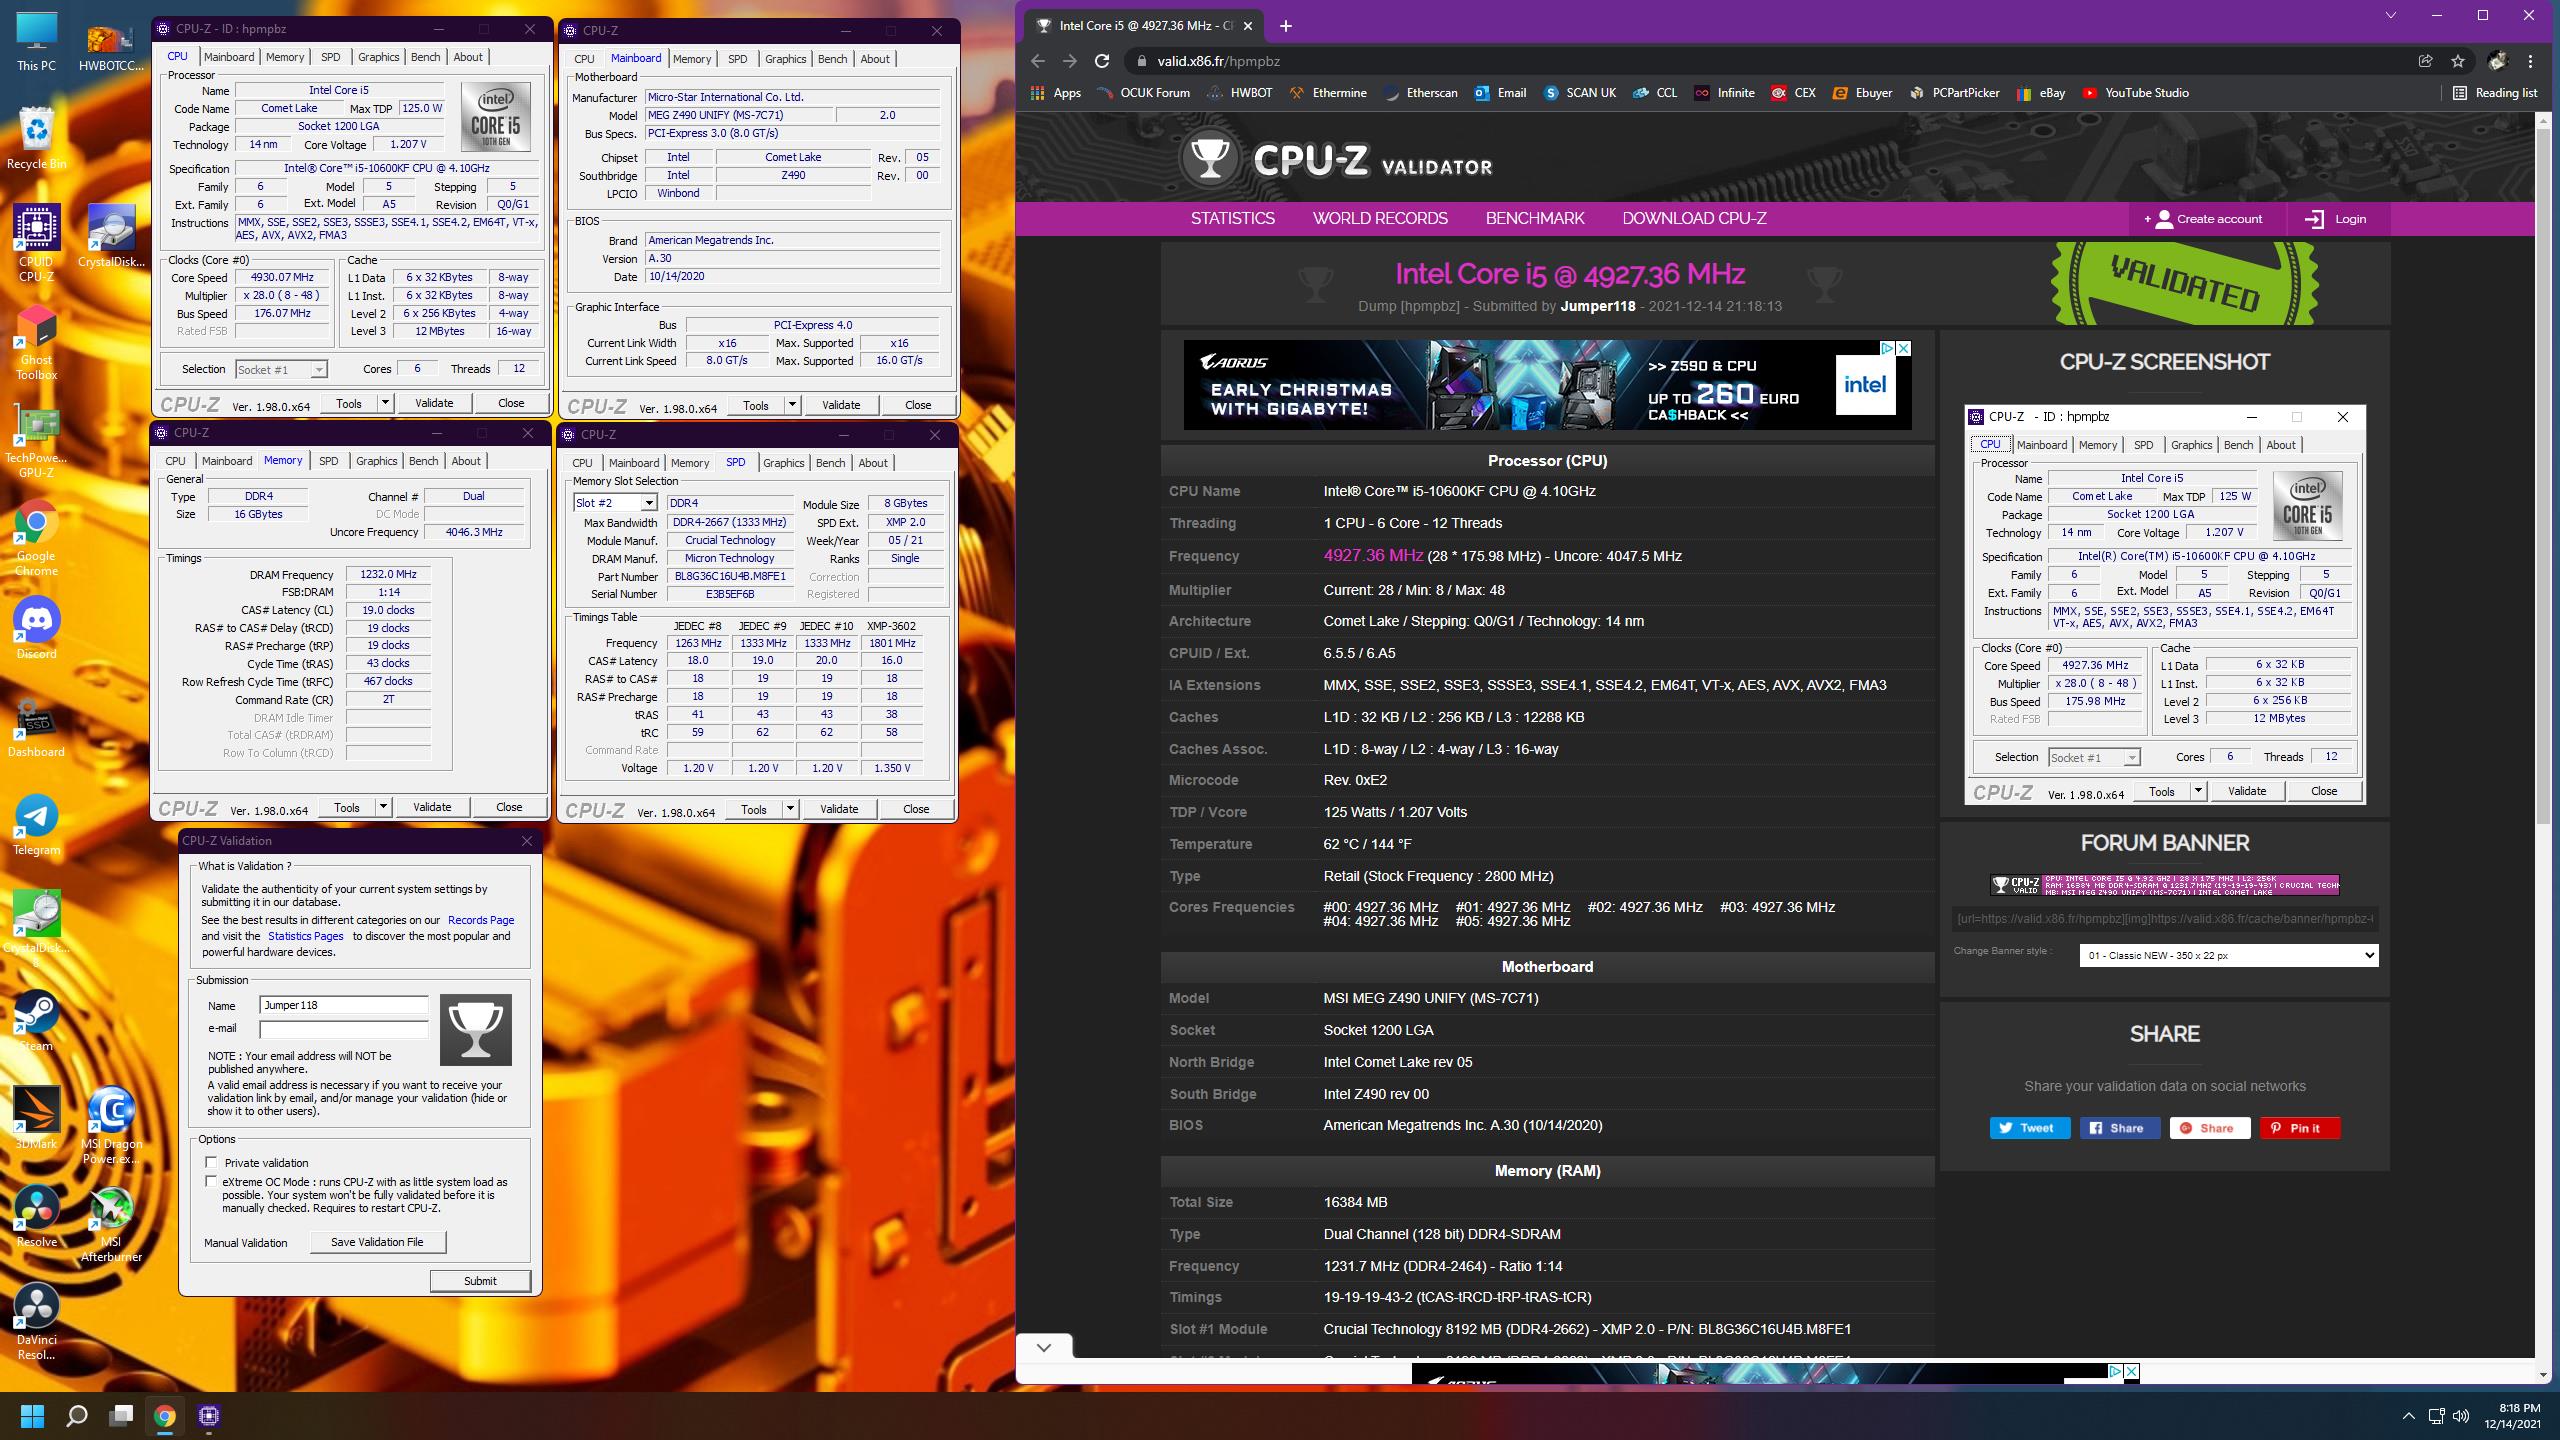Click the Name field containing Jumper118
The image size is (2560, 1440).
tap(343, 1005)
